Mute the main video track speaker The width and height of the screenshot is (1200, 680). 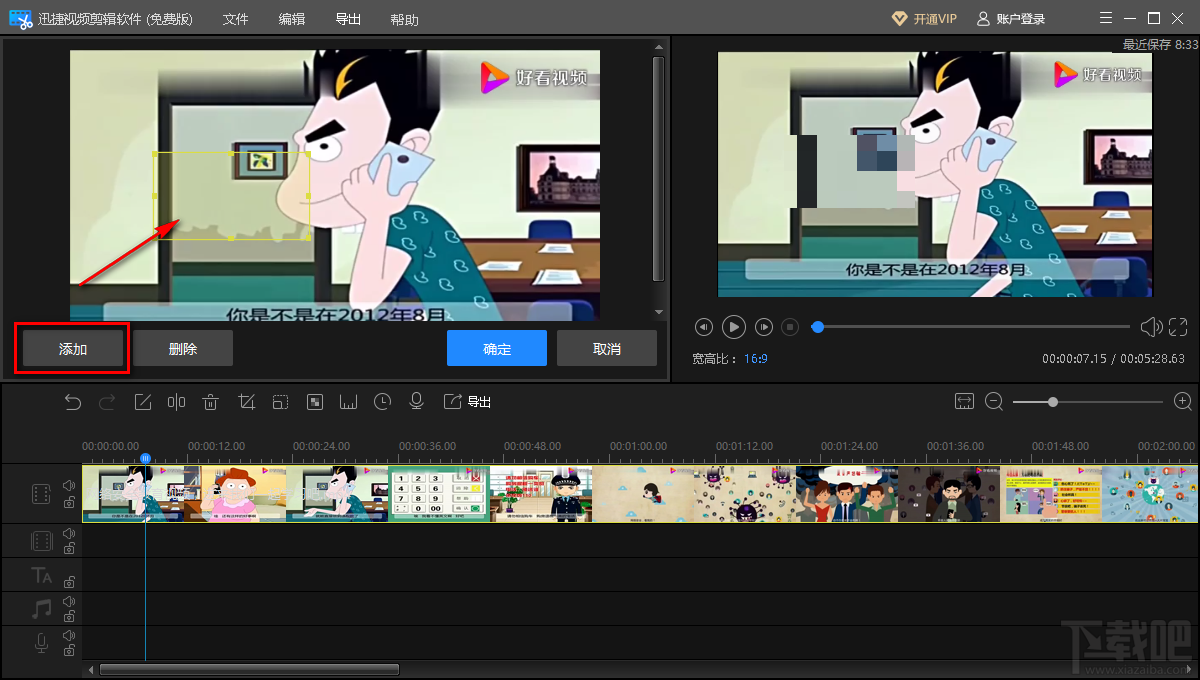coord(69,485)
